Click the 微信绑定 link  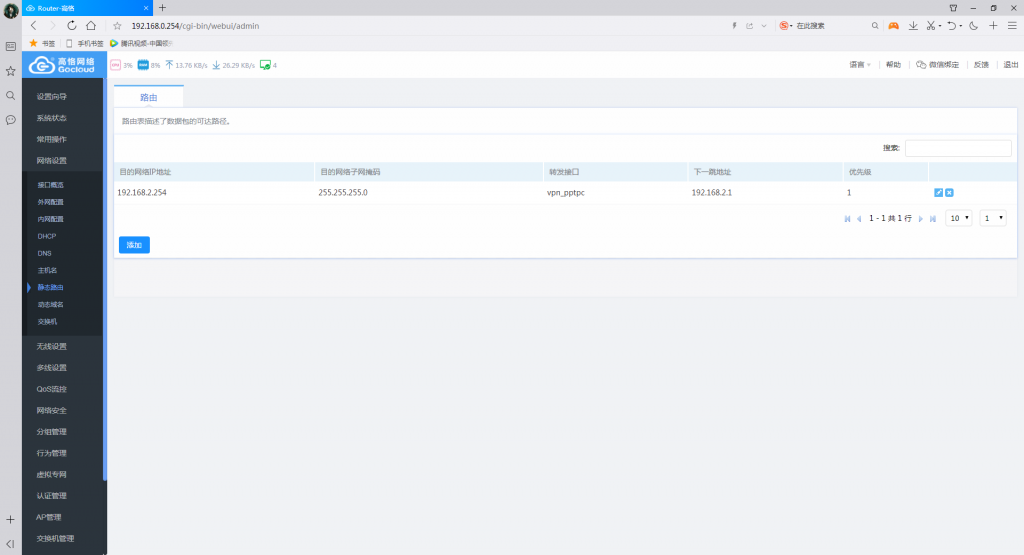(x=938, y=65)
